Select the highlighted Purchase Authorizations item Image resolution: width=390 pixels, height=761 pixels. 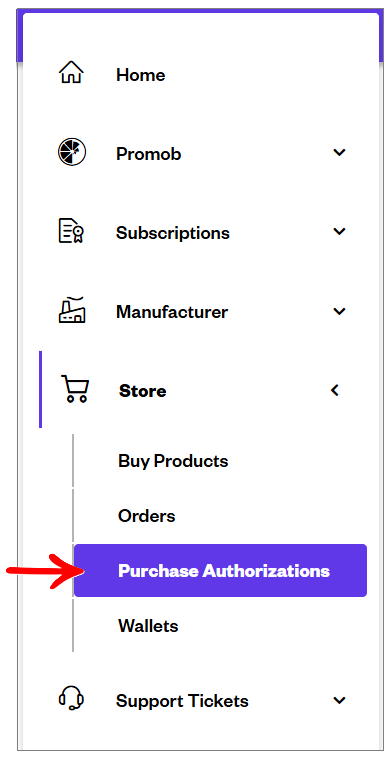pyautogui.click(x=220, y=570)
